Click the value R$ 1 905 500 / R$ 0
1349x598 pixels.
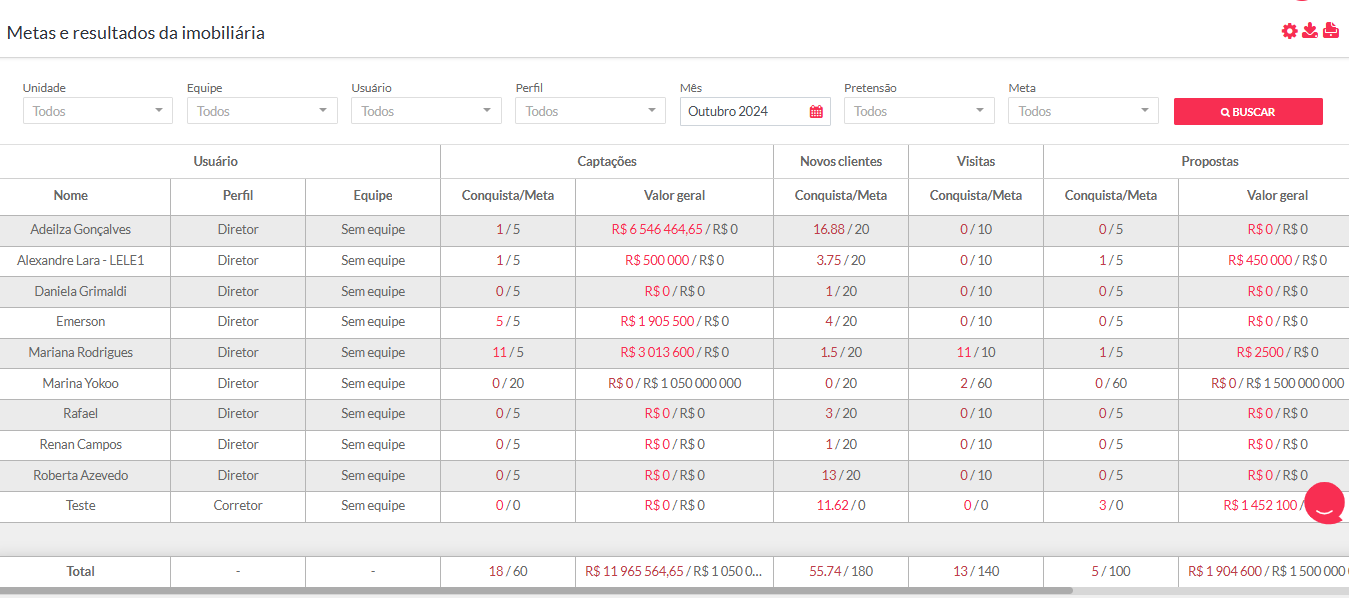coord(675,322)
